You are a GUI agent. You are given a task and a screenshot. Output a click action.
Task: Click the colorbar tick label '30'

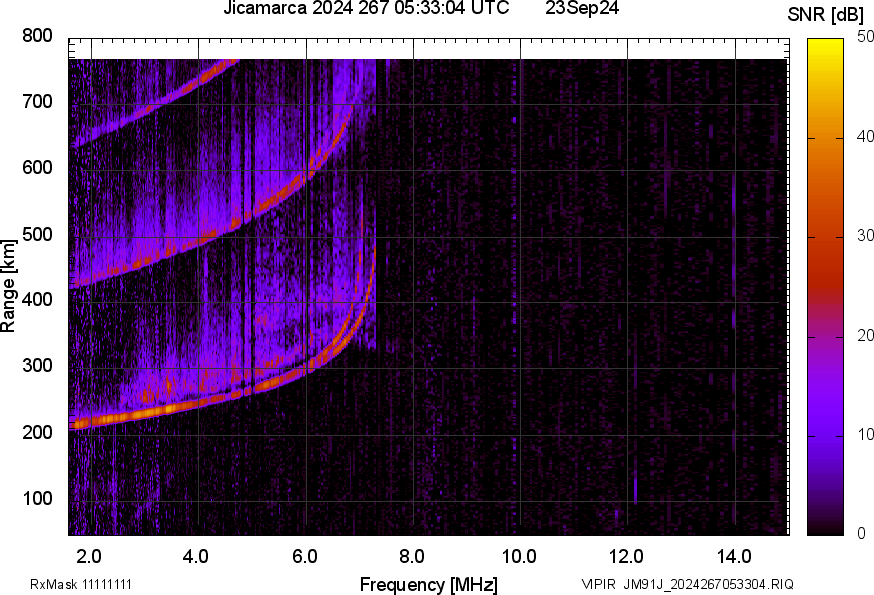tap(865, 236)
